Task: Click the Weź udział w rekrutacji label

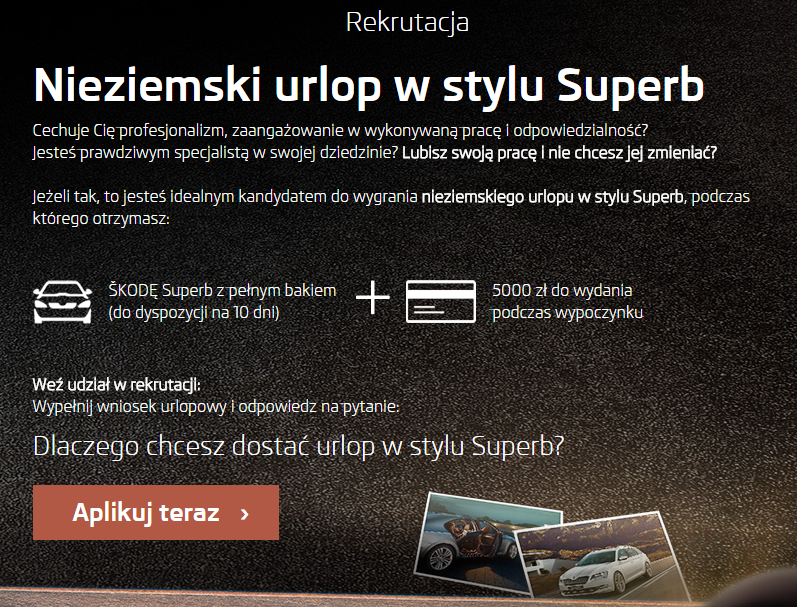Action: 116,384
